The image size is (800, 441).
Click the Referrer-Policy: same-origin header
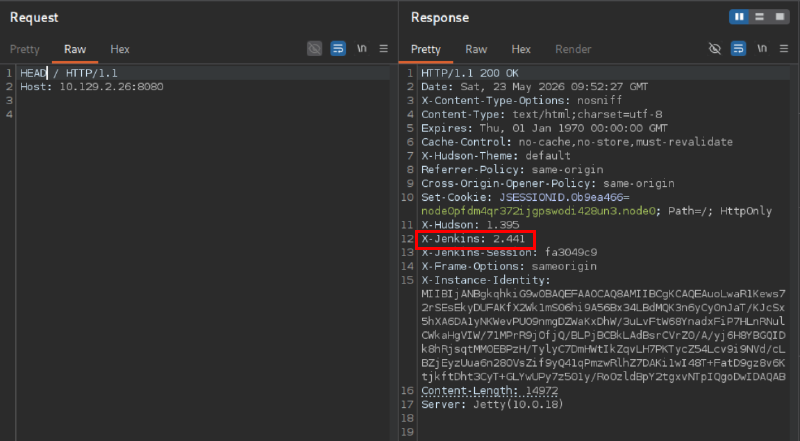click(x=512, y=169)
